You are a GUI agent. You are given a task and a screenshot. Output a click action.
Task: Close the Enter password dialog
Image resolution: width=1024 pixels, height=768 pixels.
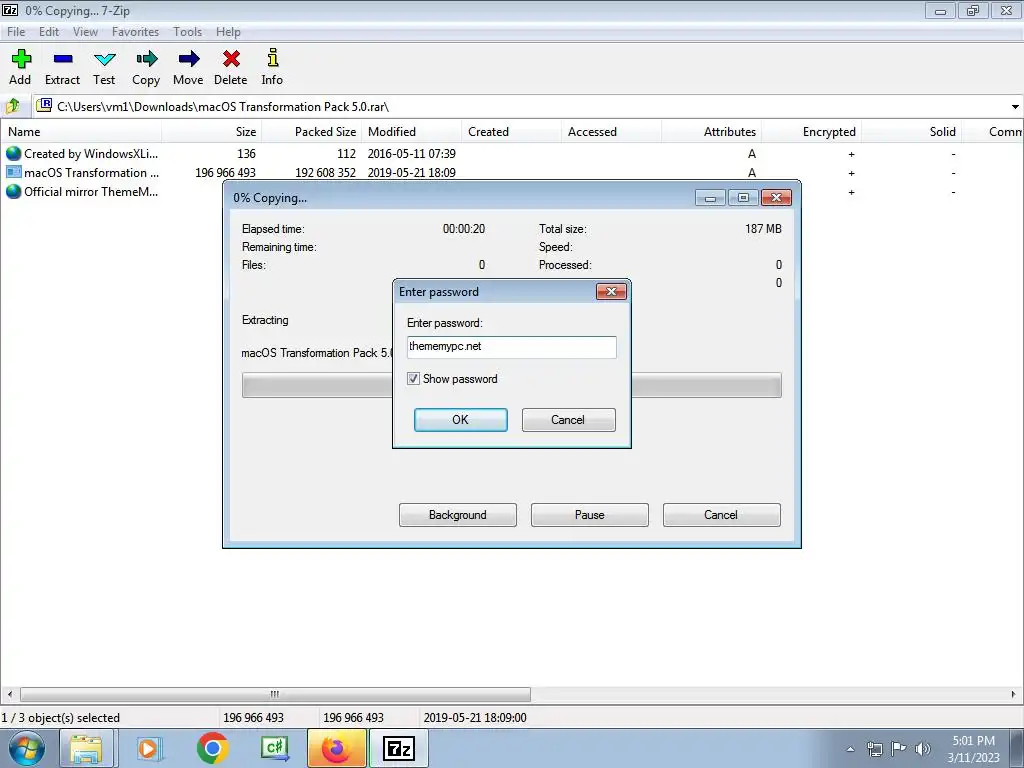pyautogui.click(x=611, y=291)
